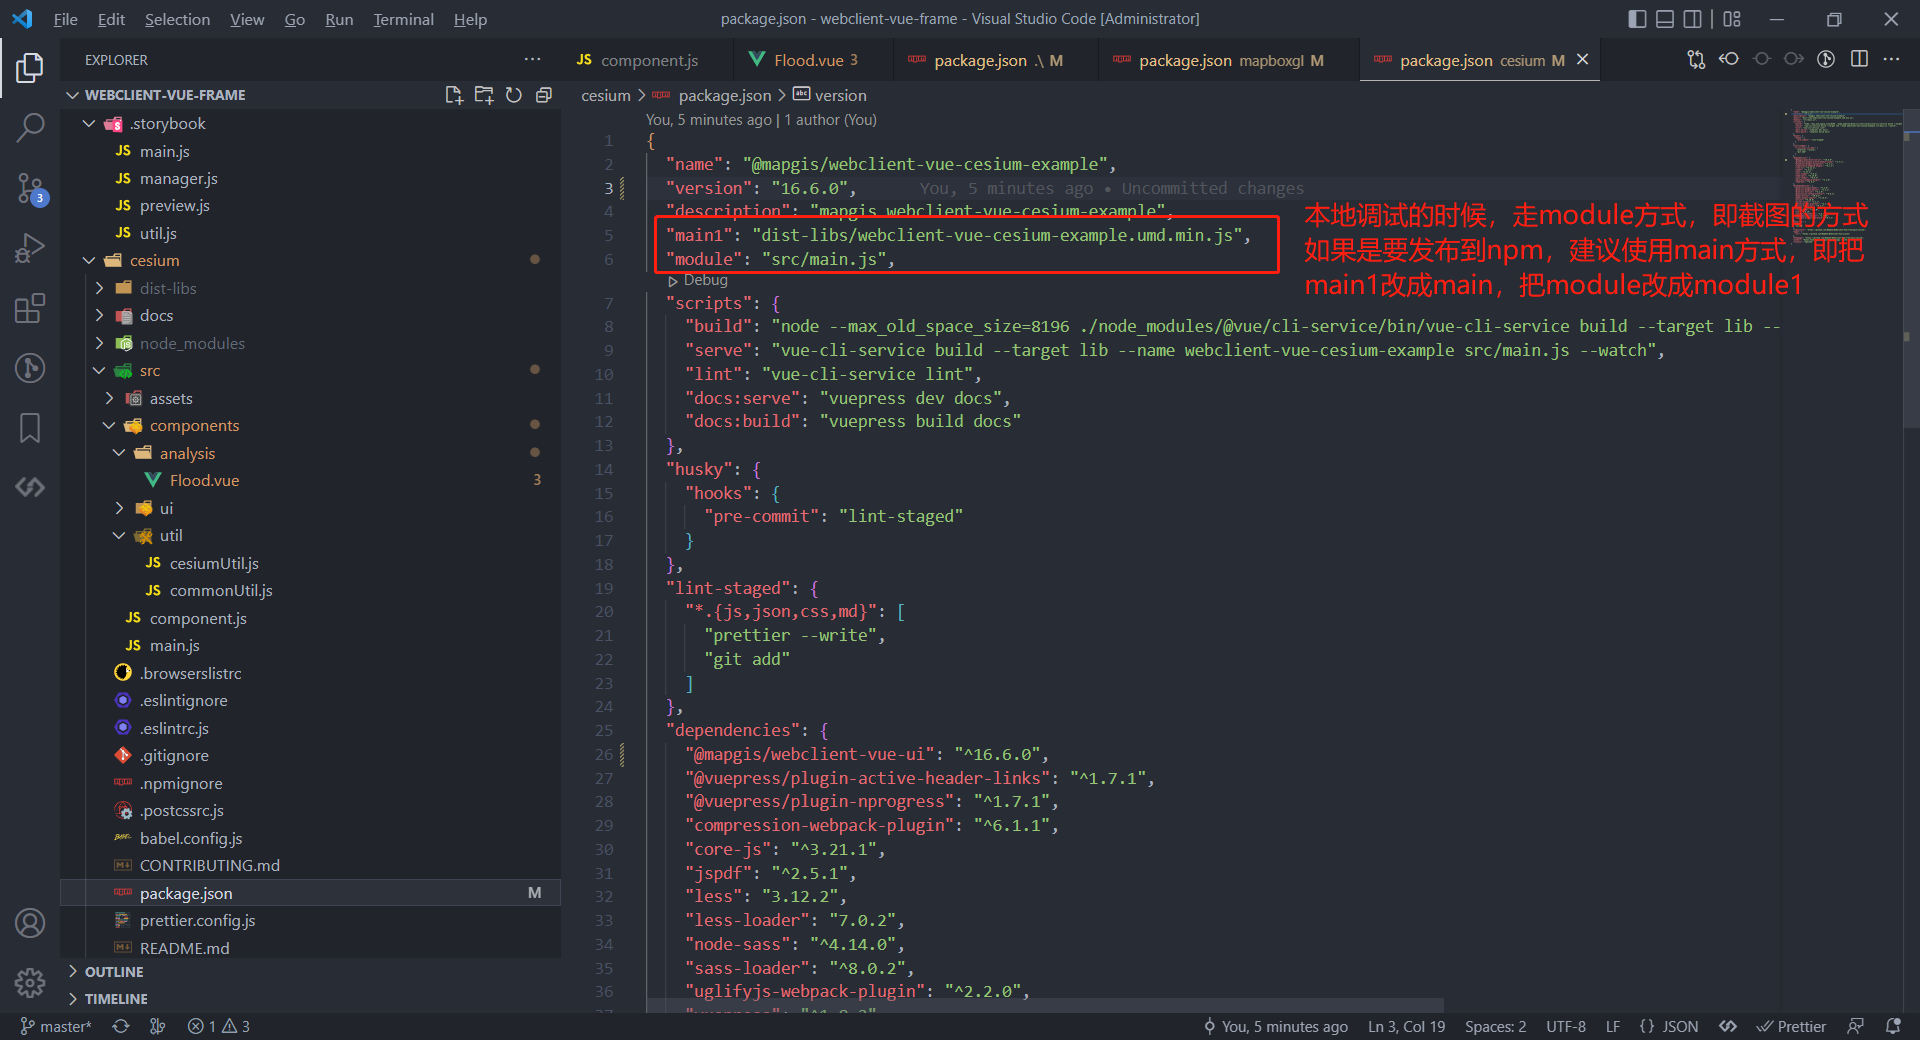
Task: Toggle the bottom panel visibility
Action: pyautogui.click(x=1665, y=19)
